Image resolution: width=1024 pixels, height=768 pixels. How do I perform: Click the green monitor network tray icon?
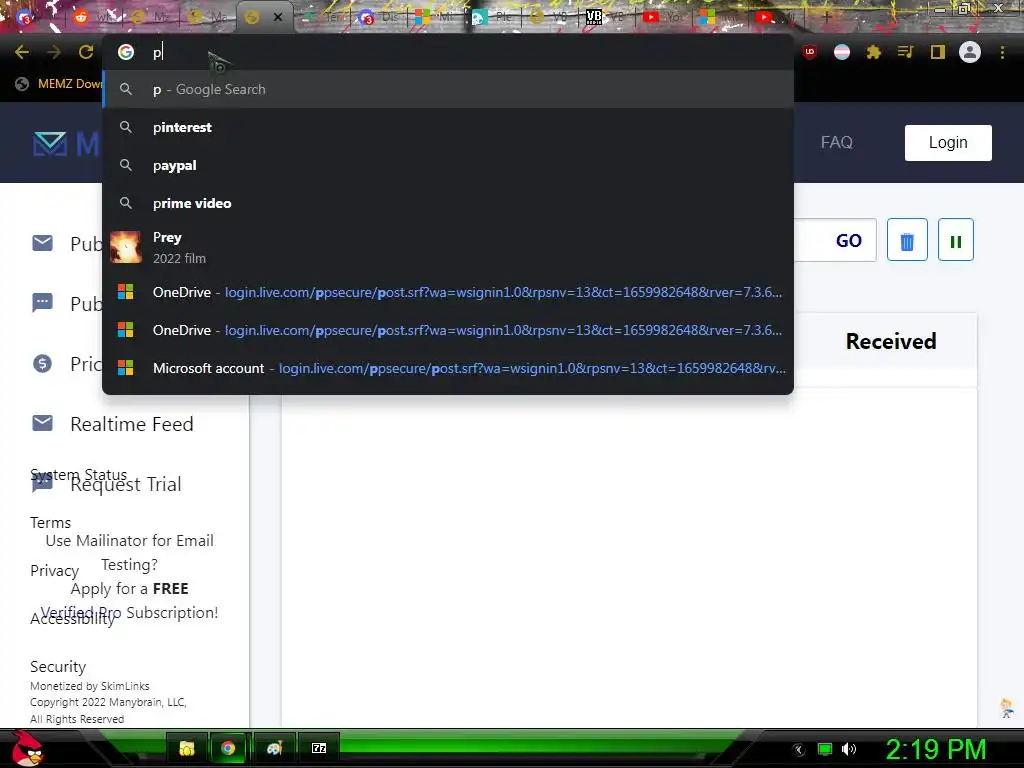pyautogui.click(x=825, y=750)
